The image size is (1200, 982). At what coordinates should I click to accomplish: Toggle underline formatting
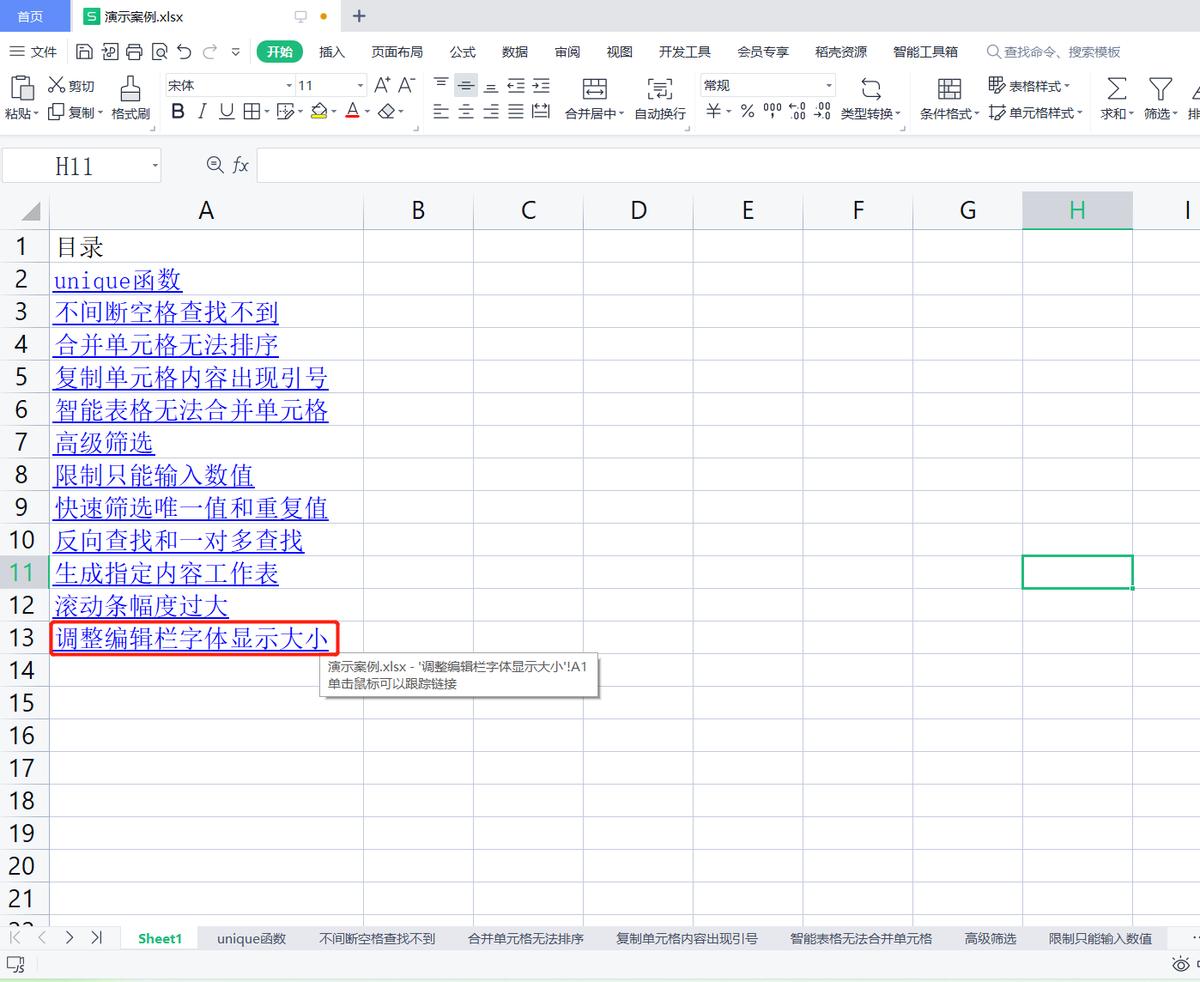pos(226,112)
